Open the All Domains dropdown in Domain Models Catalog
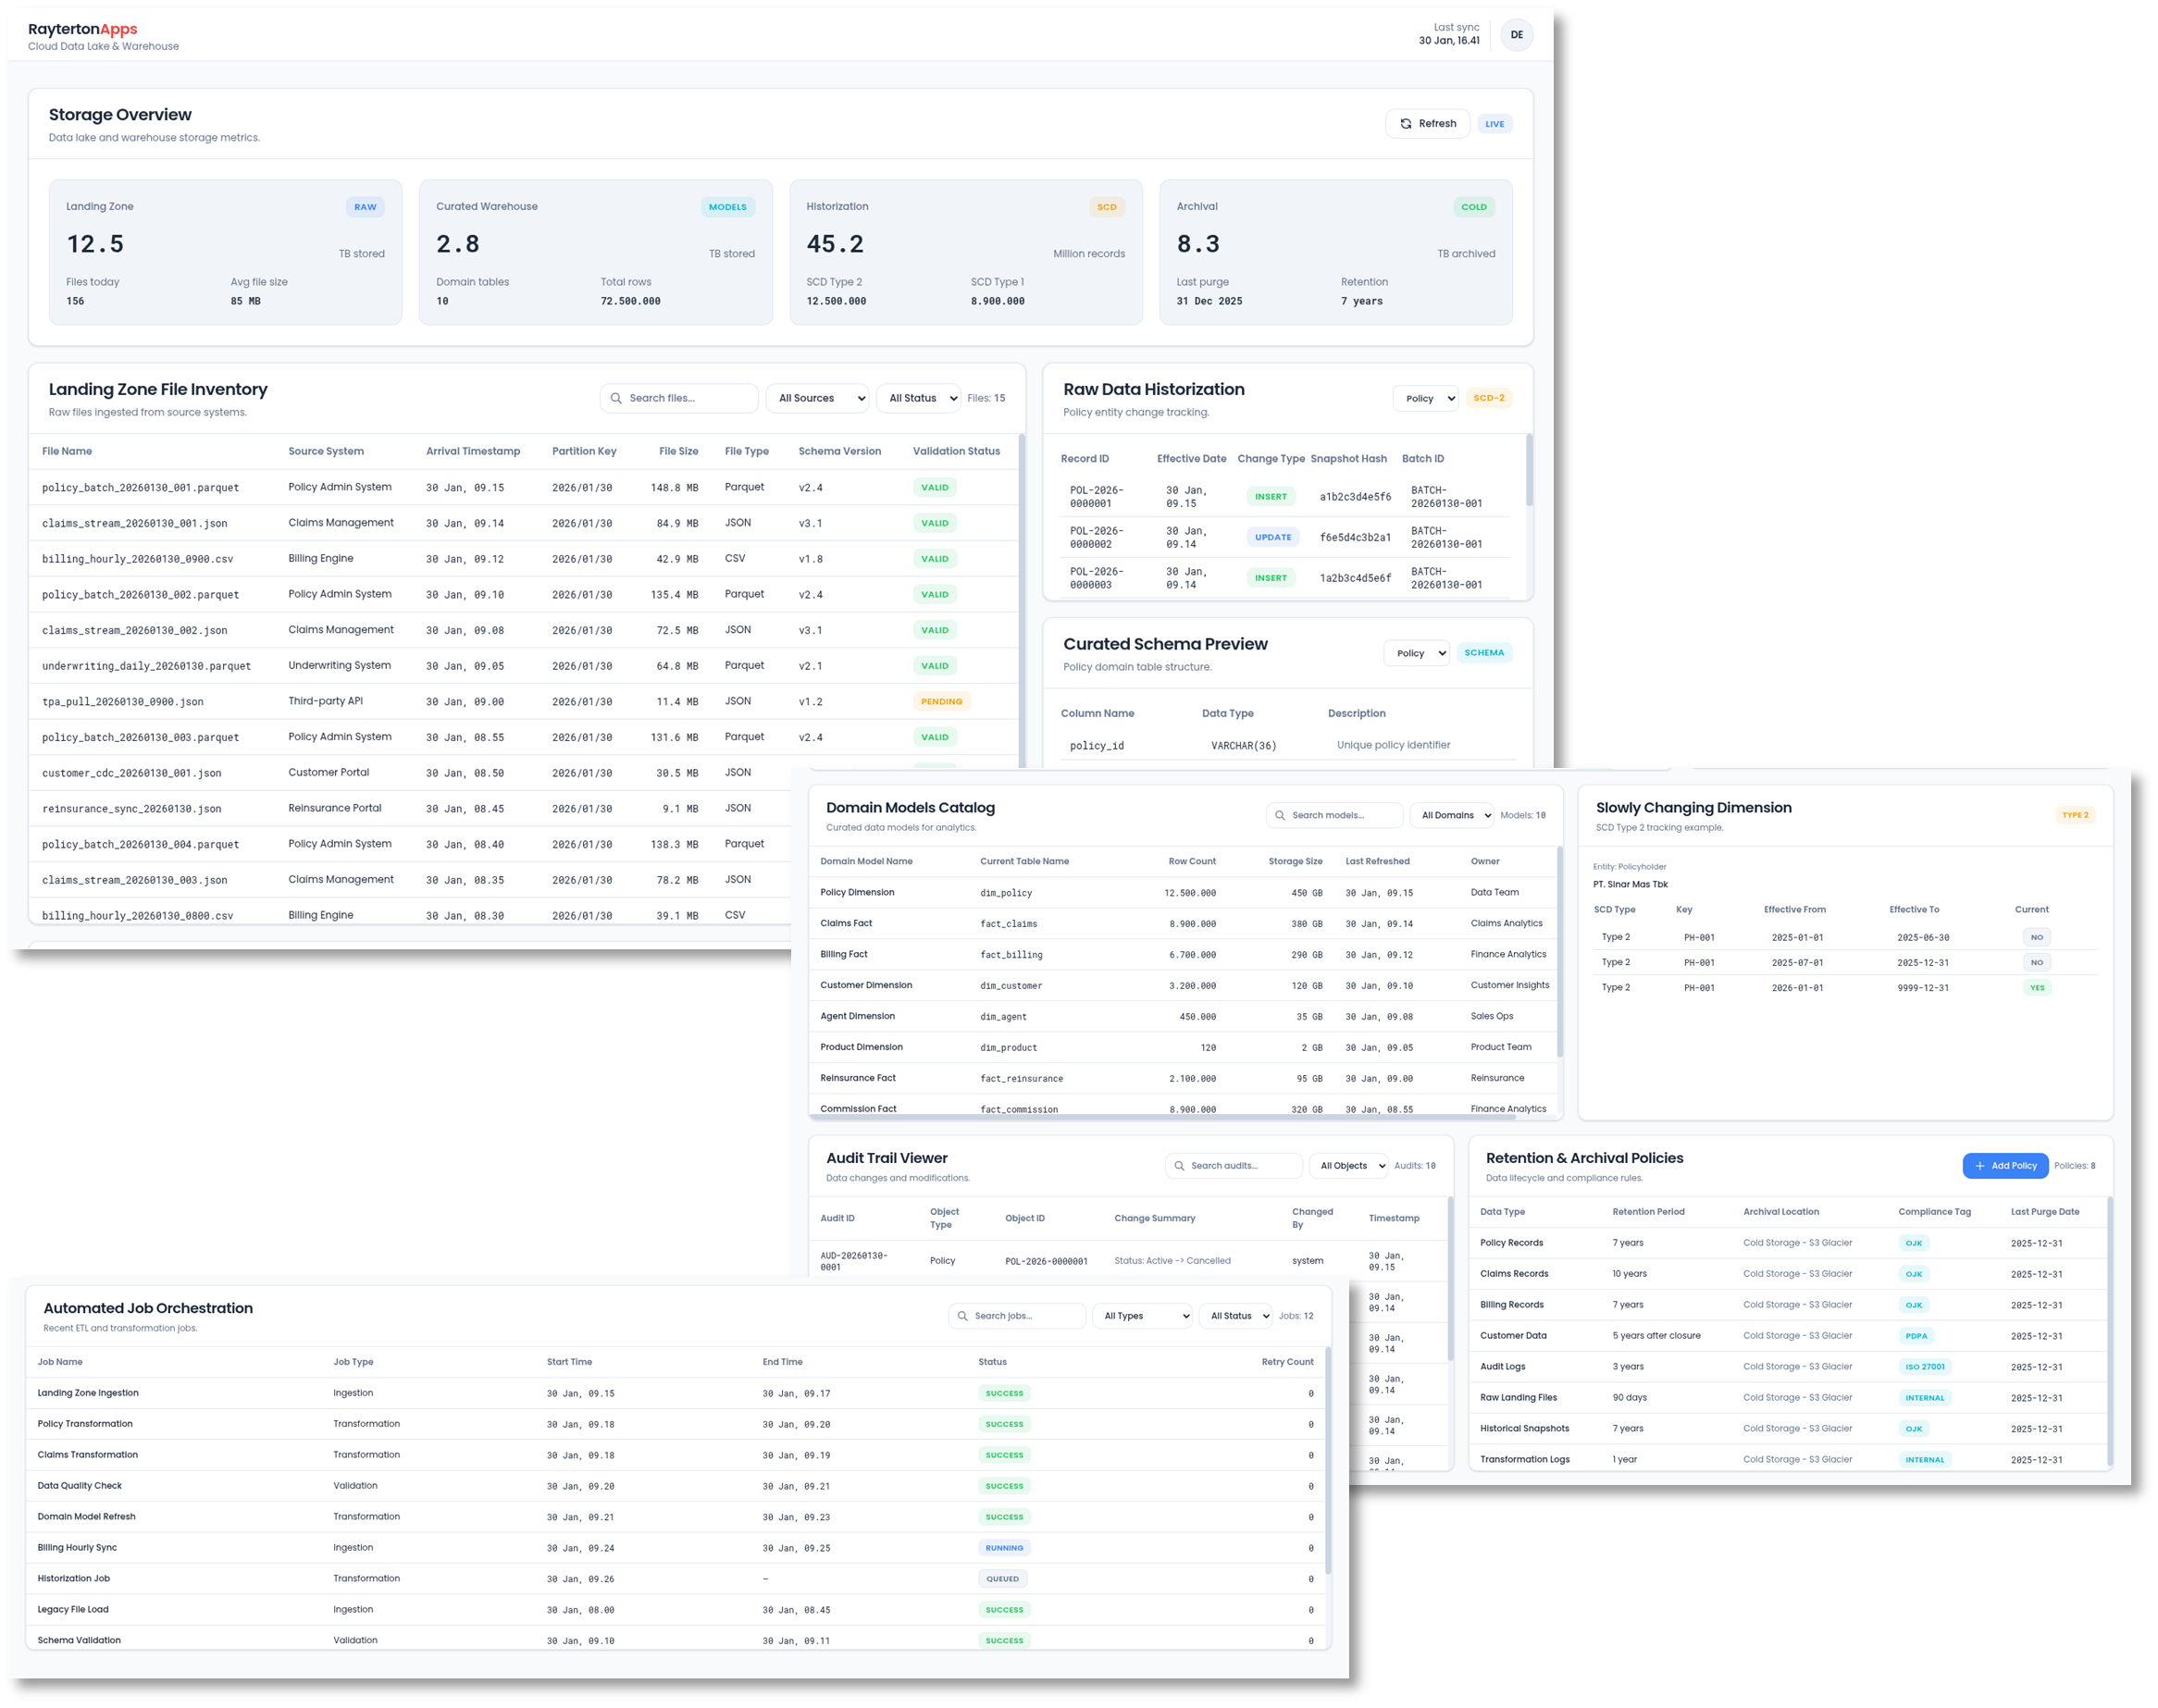The height and width of the screenshot is (1708, 2158). [1451, 815]
